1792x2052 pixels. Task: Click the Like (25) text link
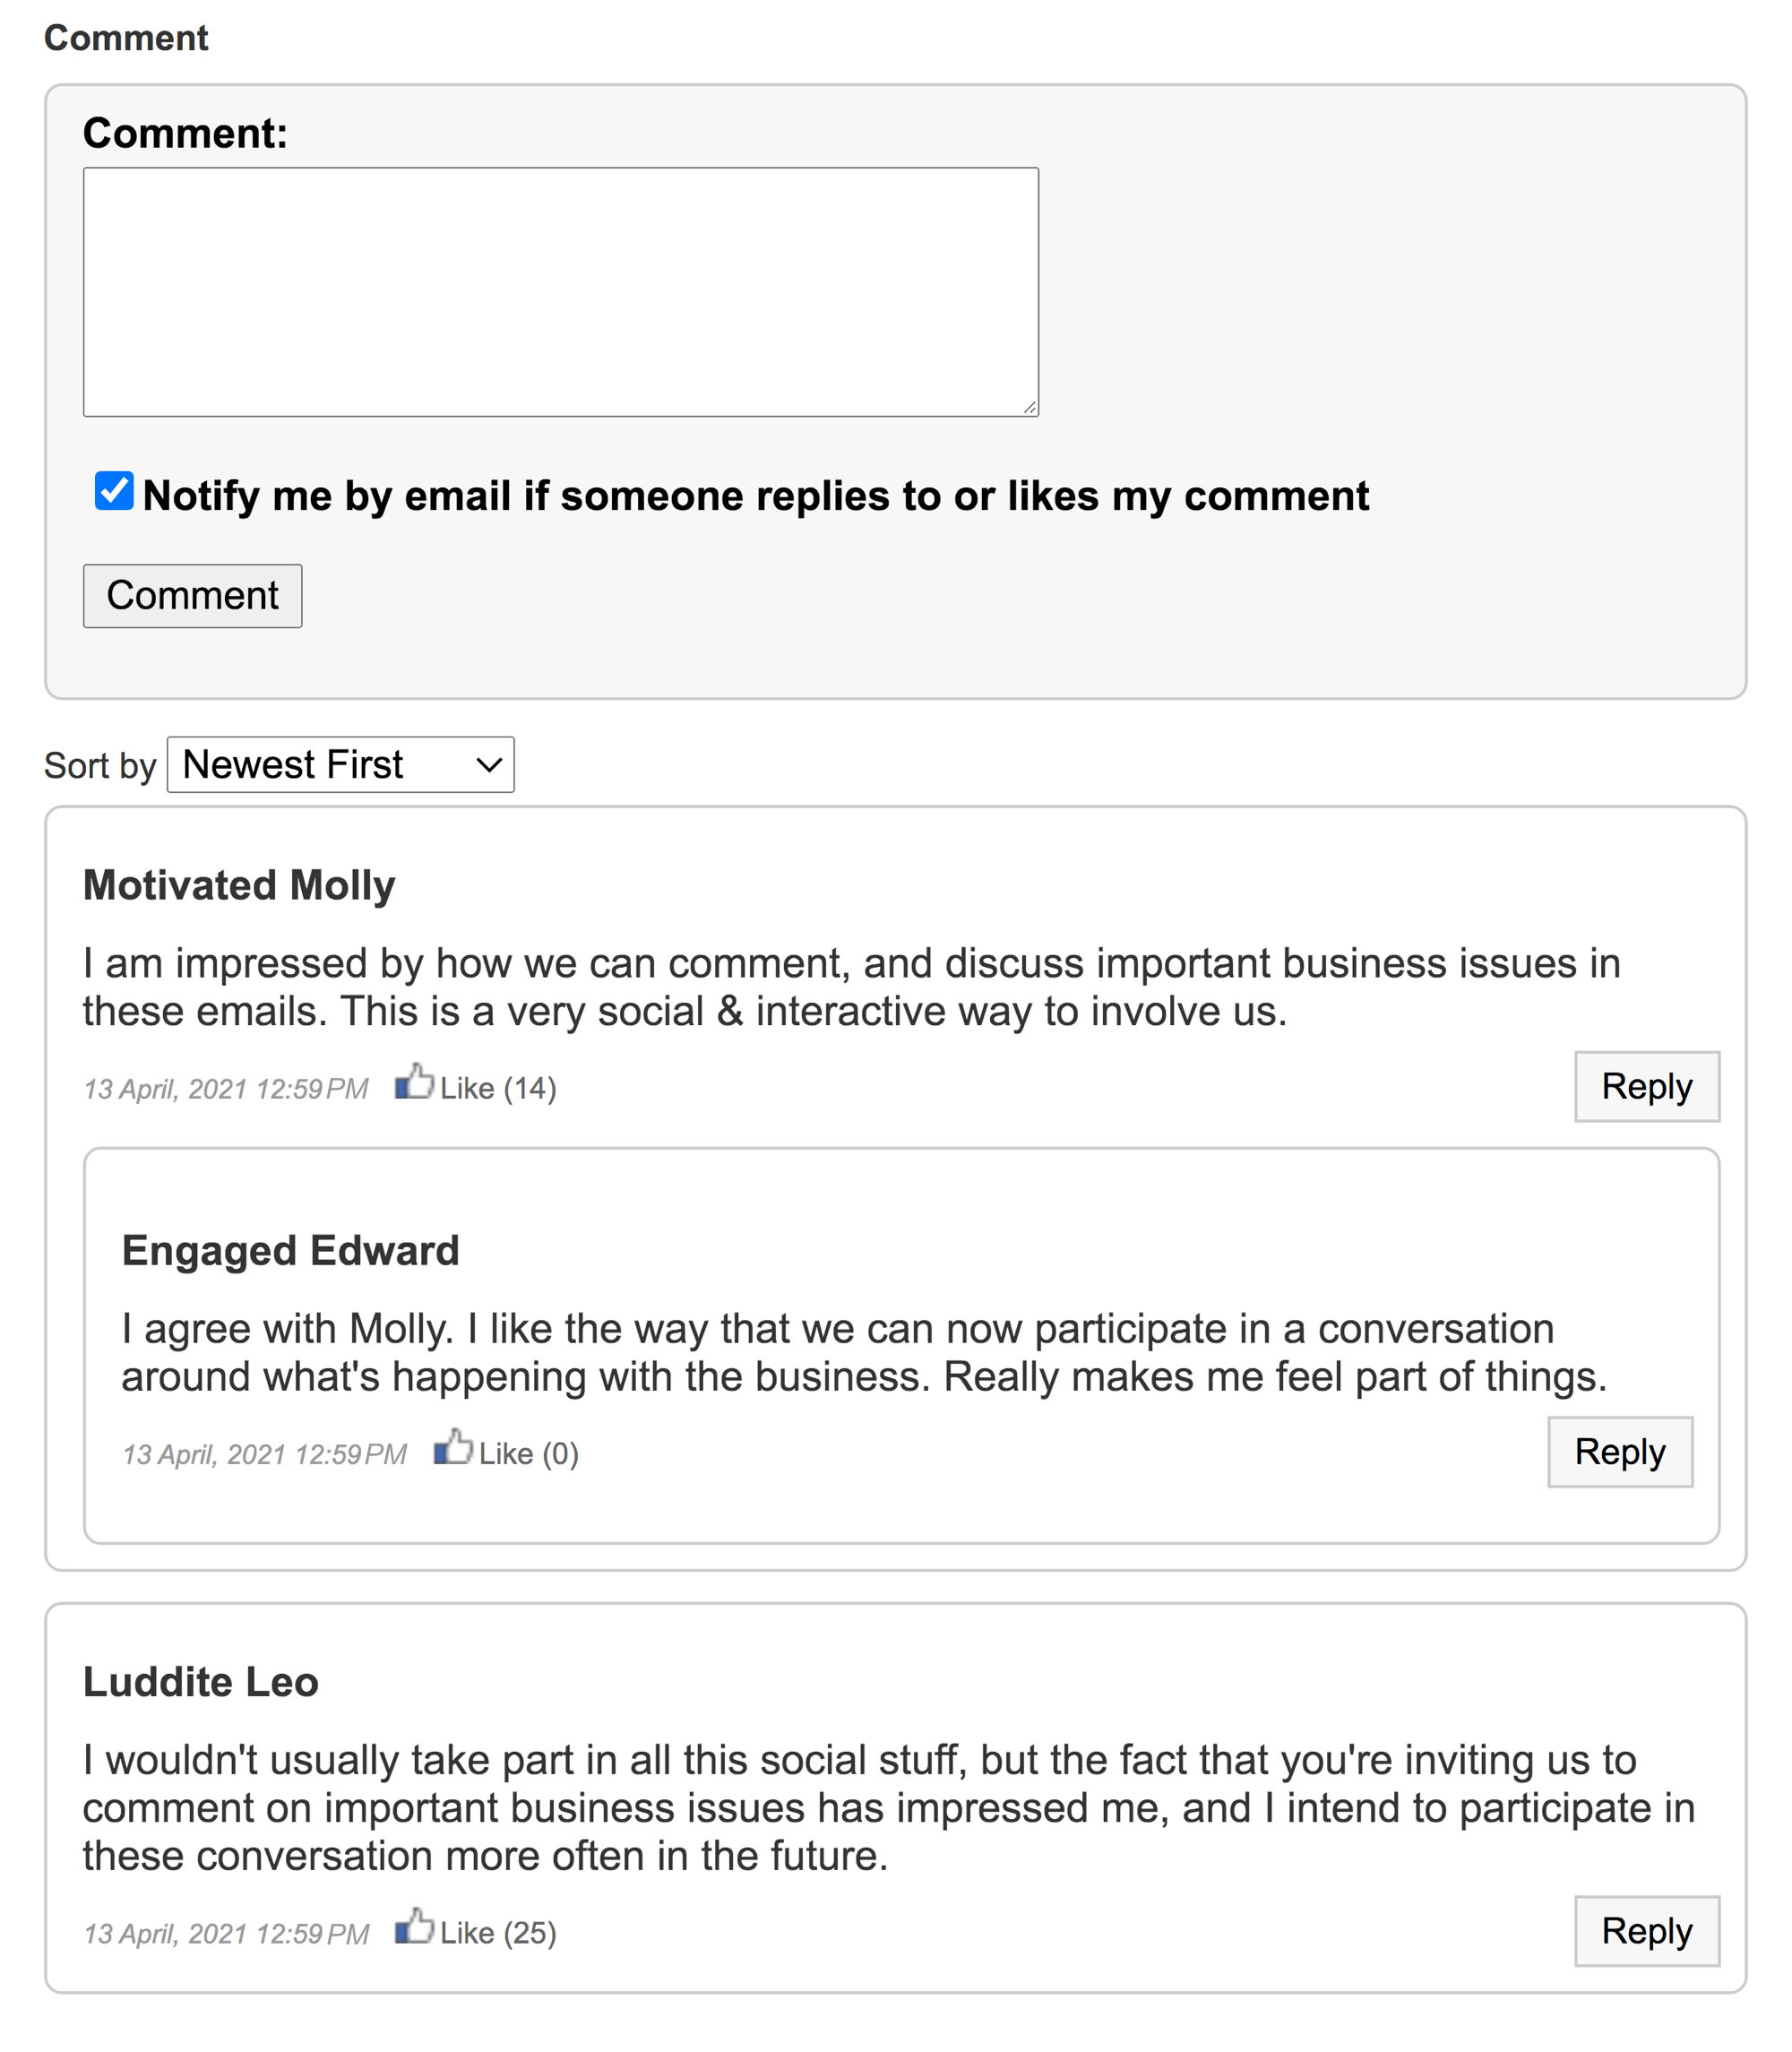tap(497, 1933)
